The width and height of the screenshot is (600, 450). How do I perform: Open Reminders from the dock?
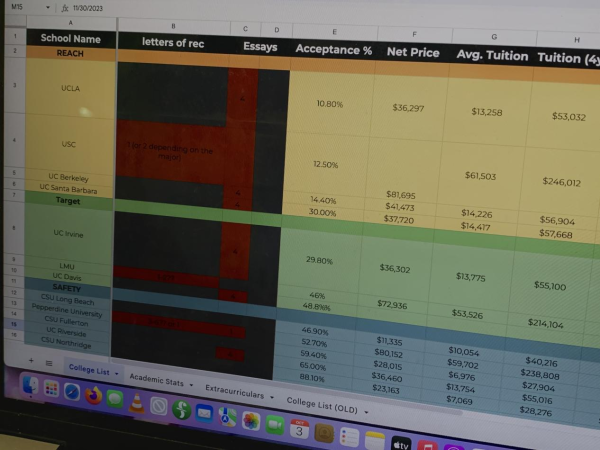[x=349, y=437]
